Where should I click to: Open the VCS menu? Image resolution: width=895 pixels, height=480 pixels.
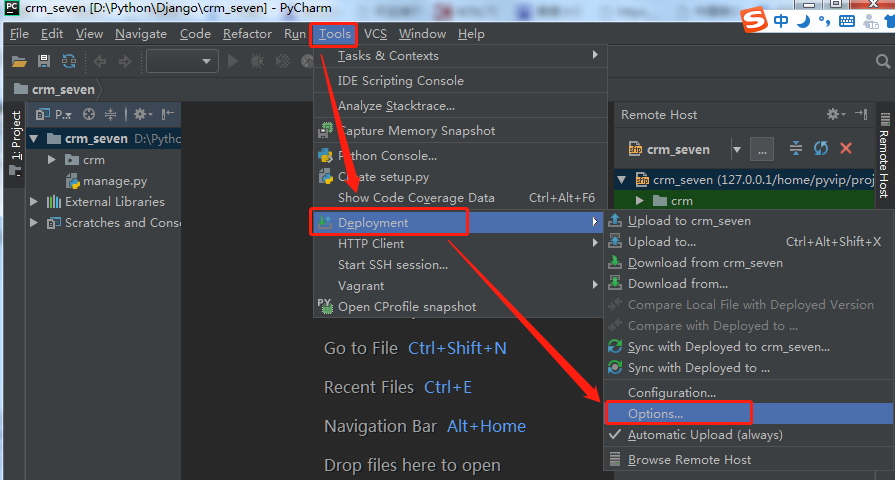(376, 34)
